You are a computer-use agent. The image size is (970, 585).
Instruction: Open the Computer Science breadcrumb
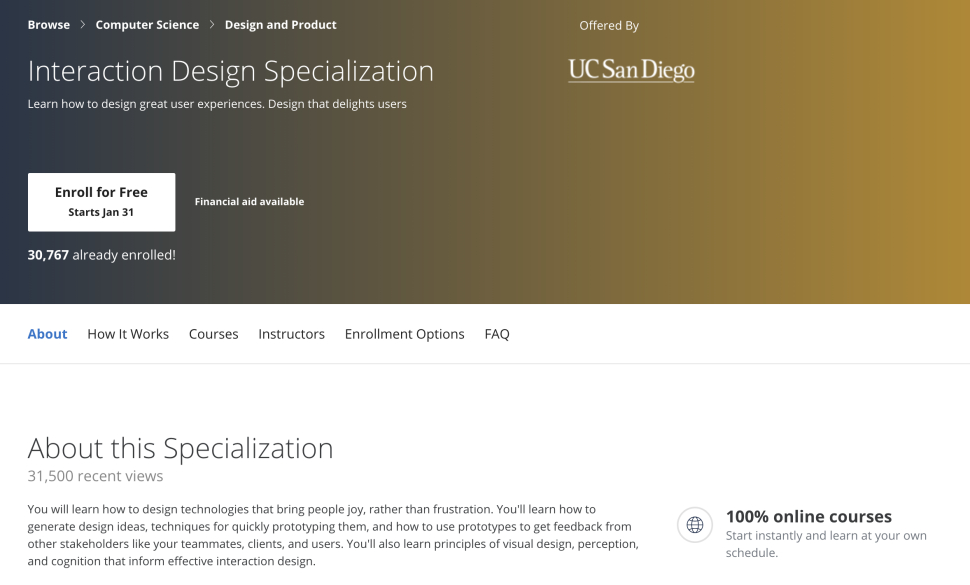pyautogui.click(x=147, y=25)
